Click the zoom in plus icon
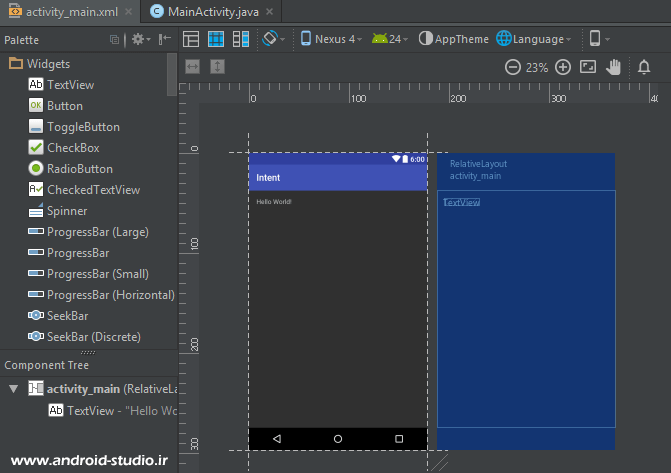 click(563, 67)
